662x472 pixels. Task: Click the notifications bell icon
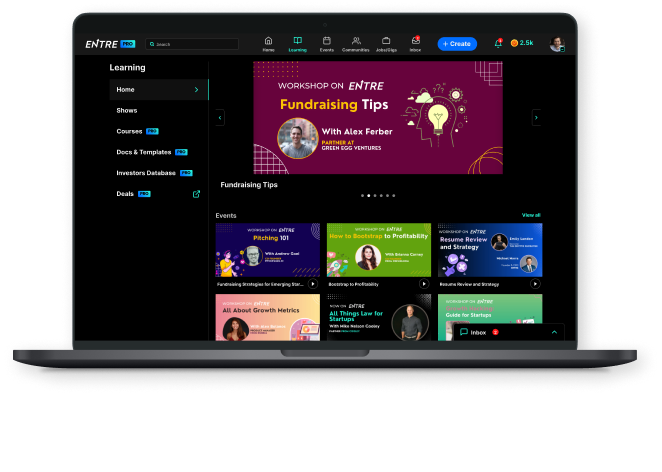pos(498,44)
